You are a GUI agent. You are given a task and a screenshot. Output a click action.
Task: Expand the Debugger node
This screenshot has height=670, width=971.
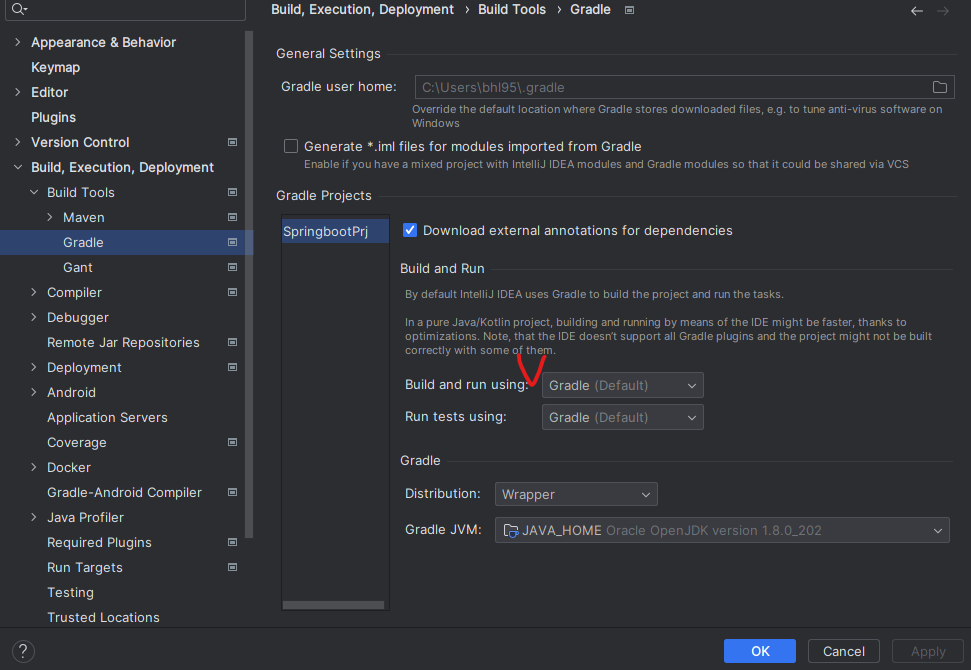pyautogui.click(x=34, y=317)
